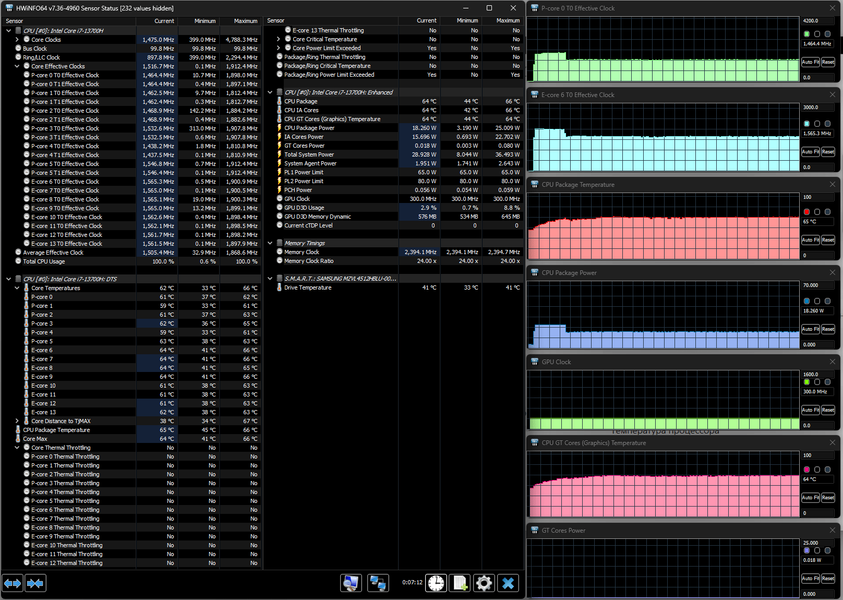Click the Maximum column header in left panel
Viewport: 843px width, 600px height.
pos(245,22)
